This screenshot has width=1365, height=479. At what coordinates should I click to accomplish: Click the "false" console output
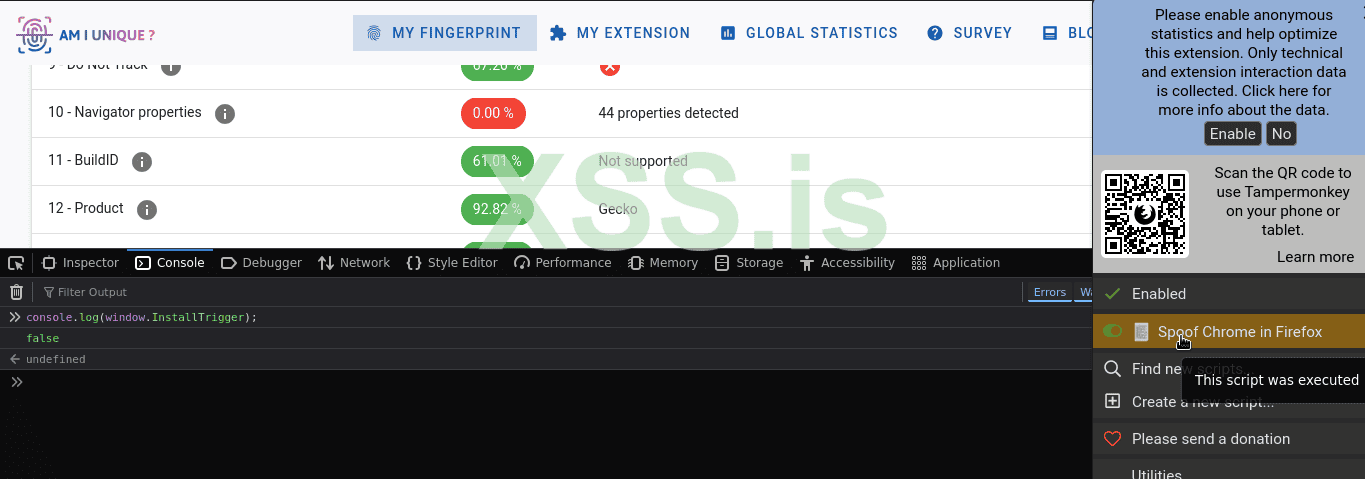click(42, 338)
